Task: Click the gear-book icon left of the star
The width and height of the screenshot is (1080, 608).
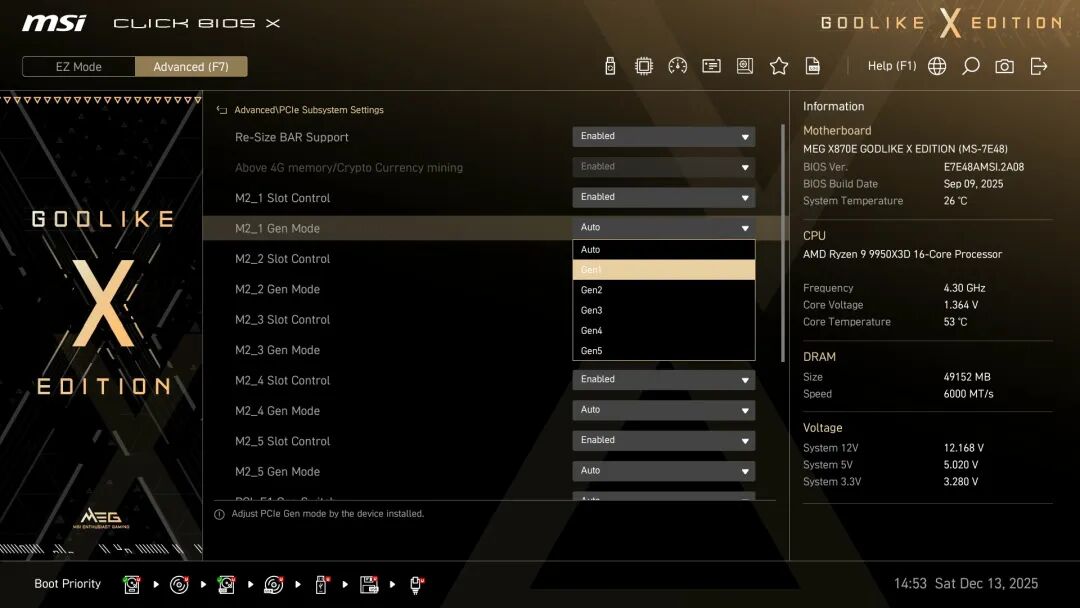Action: coord(745,66)
